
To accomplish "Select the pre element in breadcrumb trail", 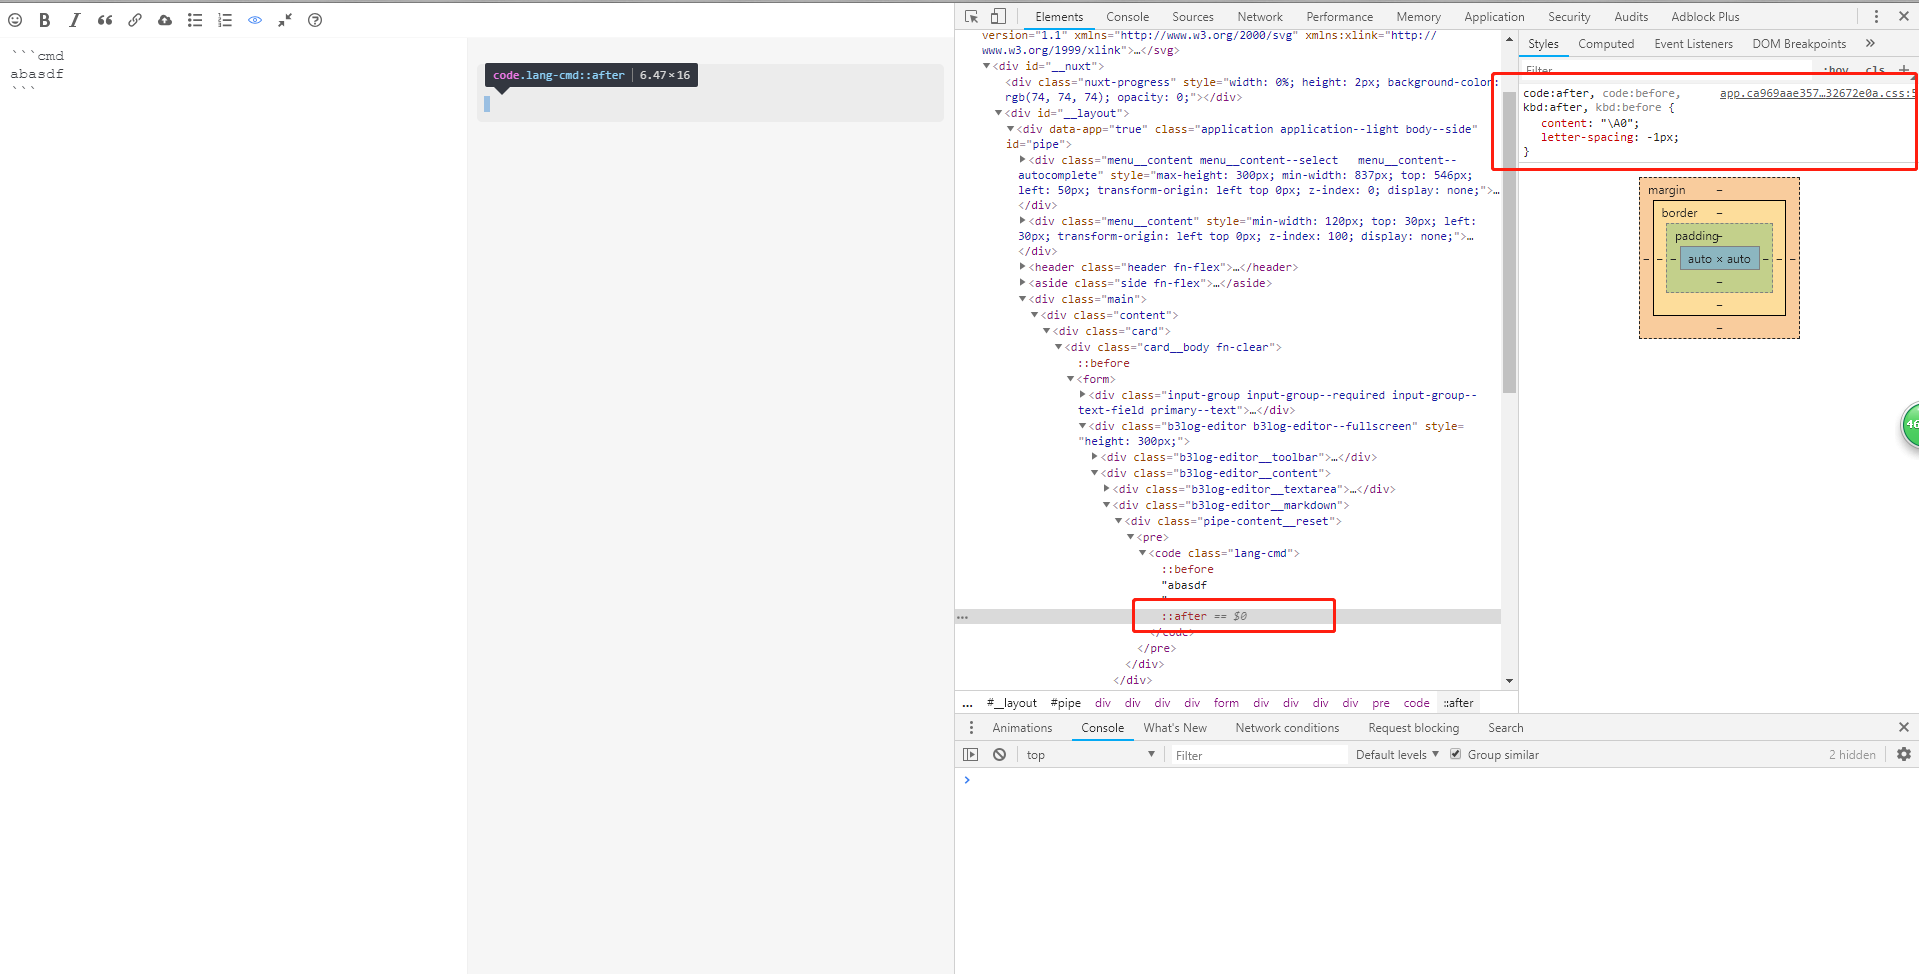I will tap(1380, 703).
